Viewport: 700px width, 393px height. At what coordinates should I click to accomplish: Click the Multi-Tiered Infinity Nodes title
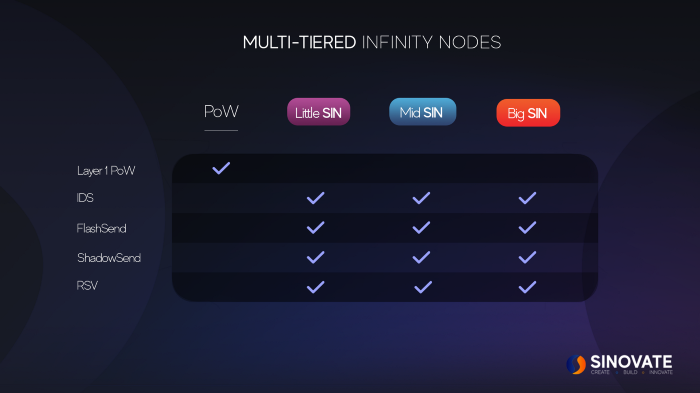[372, 42]
